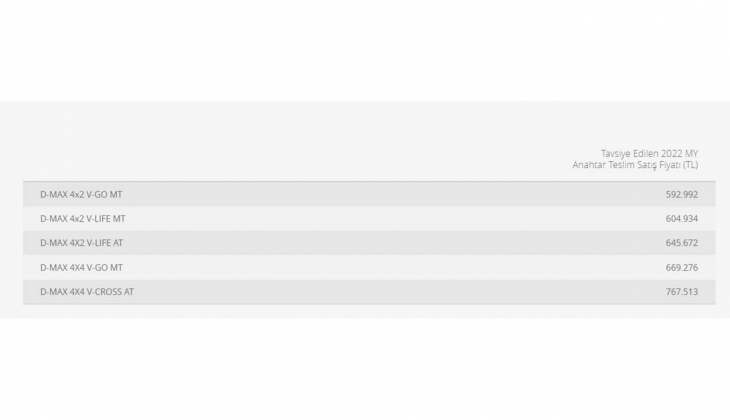Click the 645.672 price figure

(681, 243)
